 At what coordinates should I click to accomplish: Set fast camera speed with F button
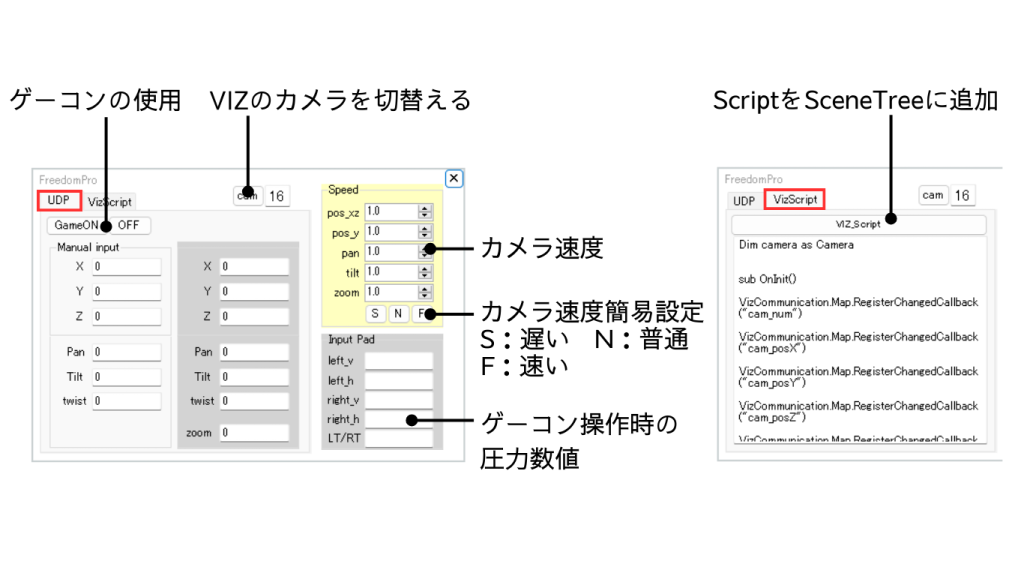[421, 314]
